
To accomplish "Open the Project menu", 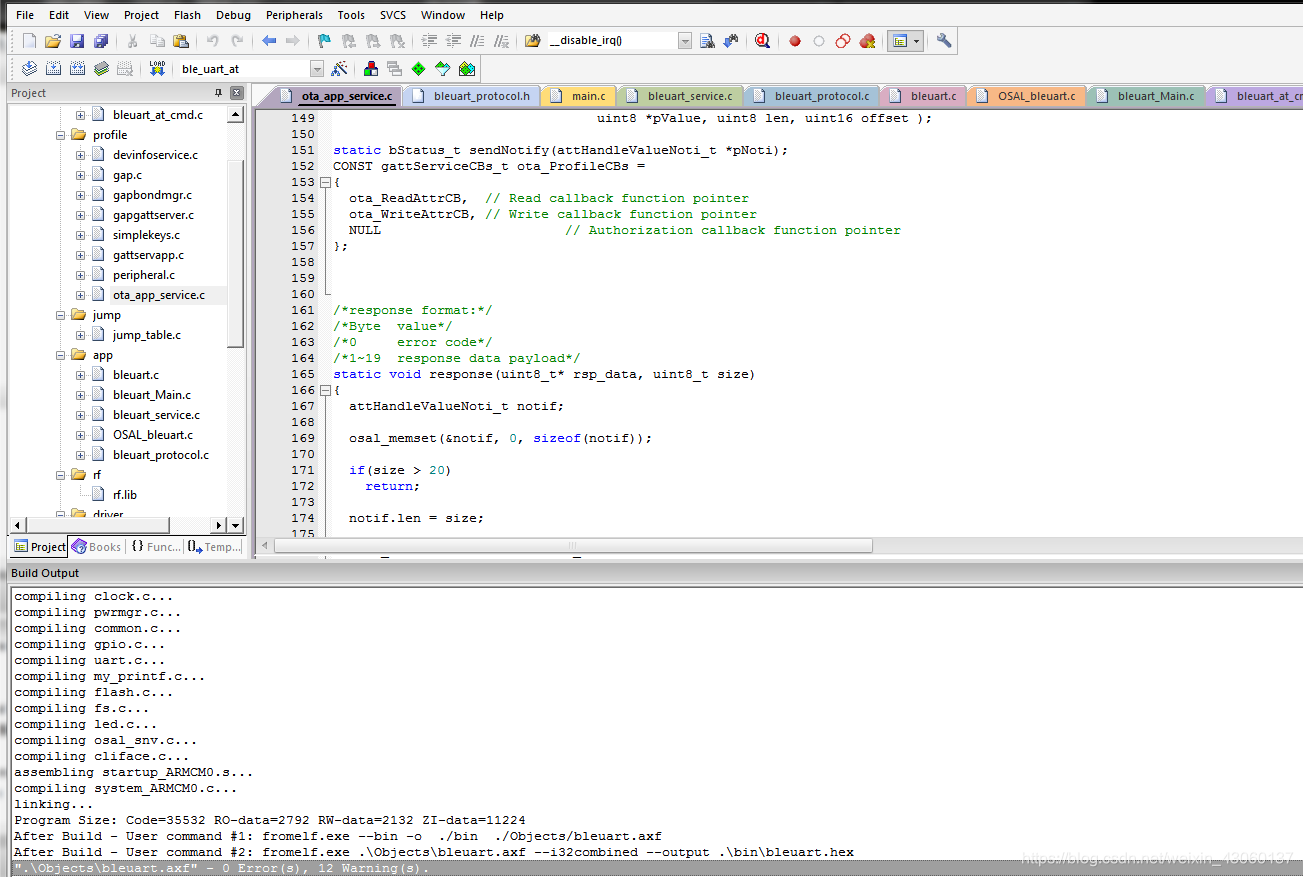I will 141,15.
